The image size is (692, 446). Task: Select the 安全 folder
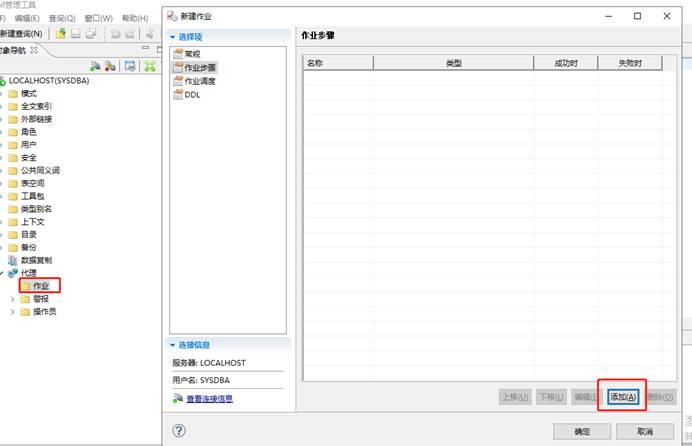[29, 157]
